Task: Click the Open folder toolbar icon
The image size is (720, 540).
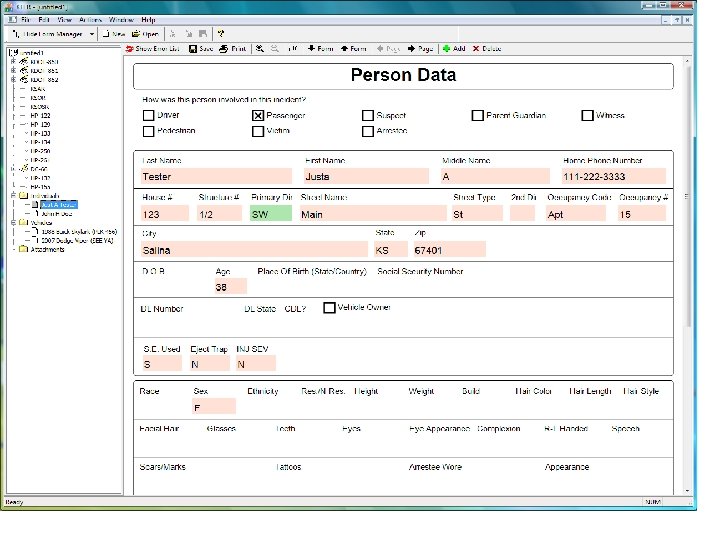Action: 135,34
